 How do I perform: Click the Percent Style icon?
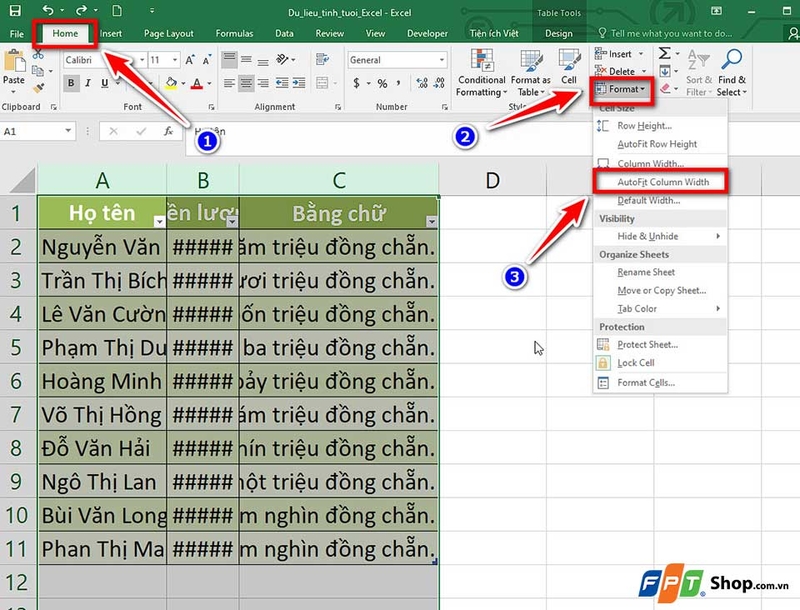click(382, 83)
